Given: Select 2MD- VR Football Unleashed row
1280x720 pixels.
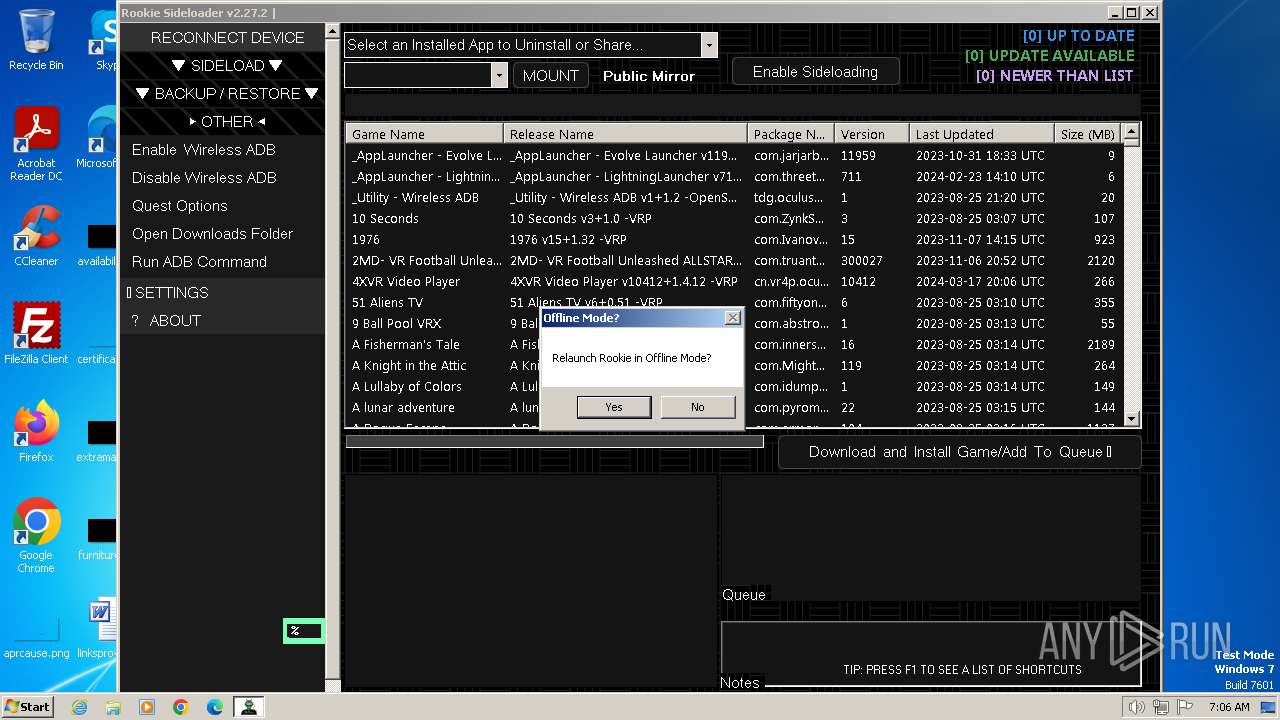Looking at the screenshot, I should [733, 260].
